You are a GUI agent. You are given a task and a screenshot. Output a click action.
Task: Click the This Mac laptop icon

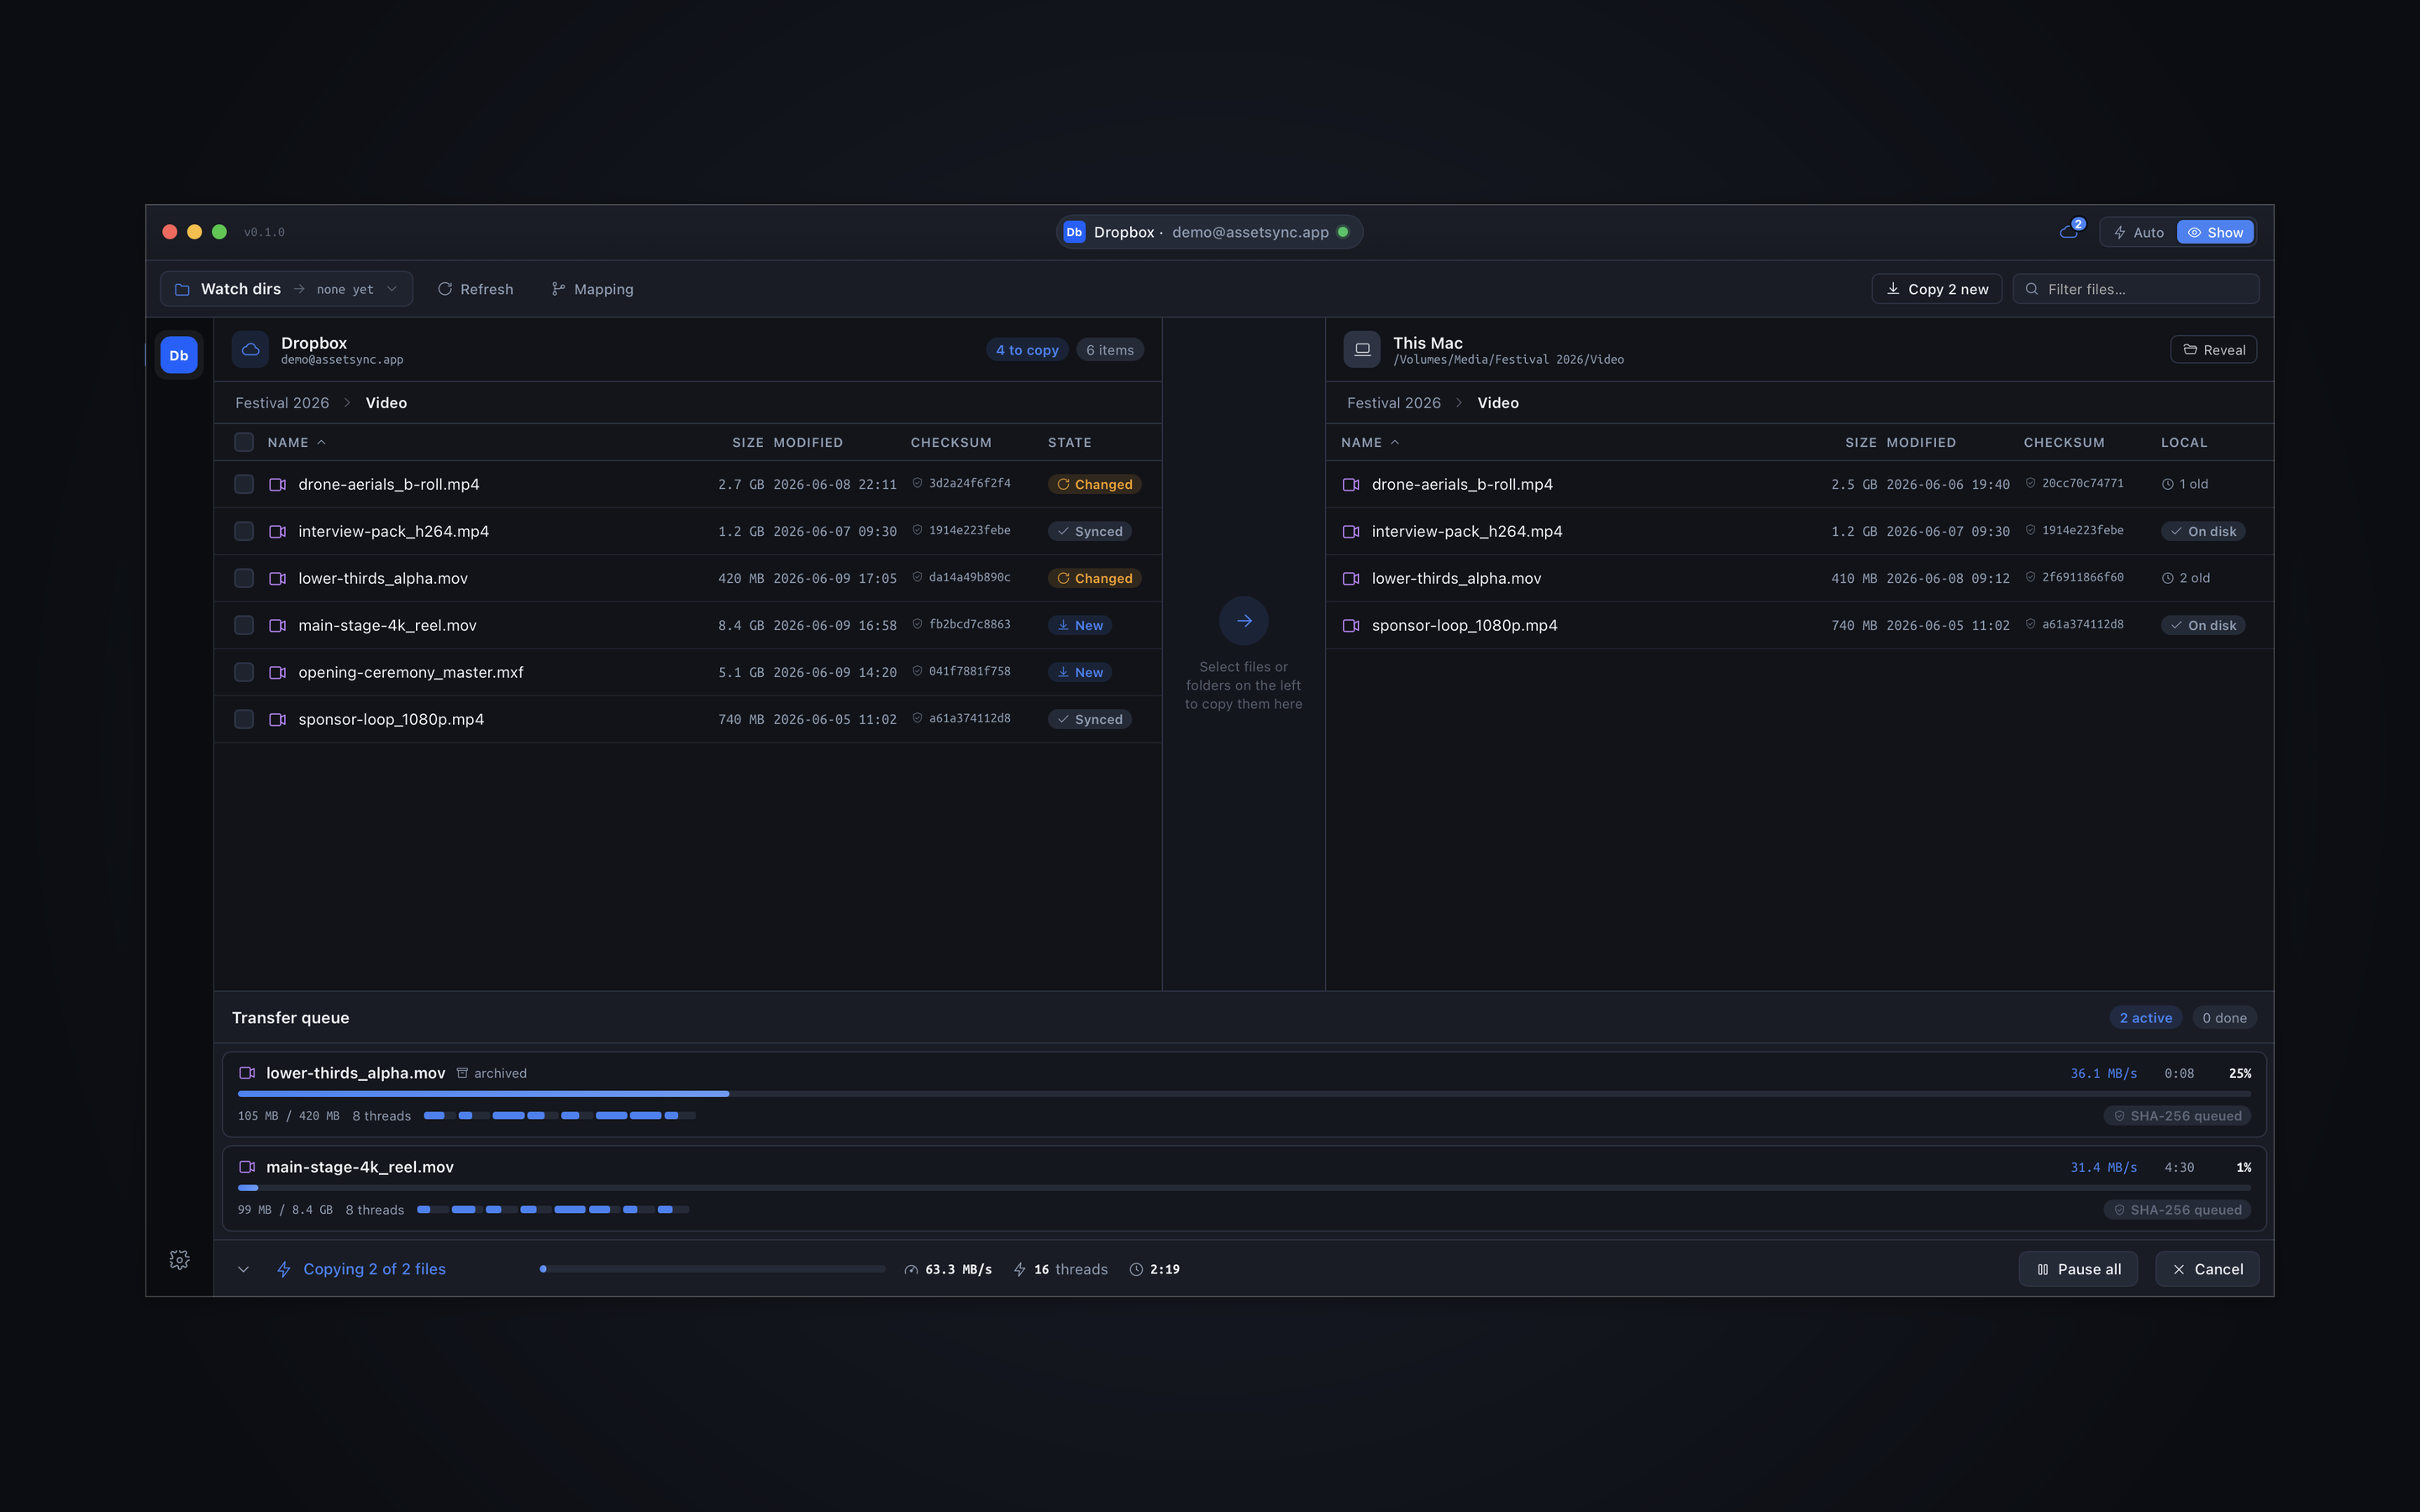click(x=1362, y=349)
